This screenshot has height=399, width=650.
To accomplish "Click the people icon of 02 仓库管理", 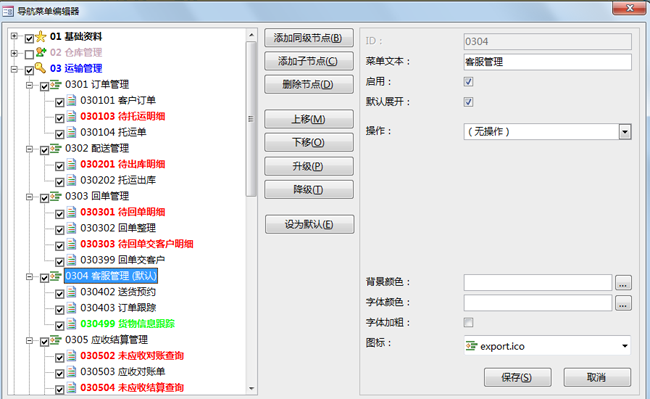I will pos(40,53).
